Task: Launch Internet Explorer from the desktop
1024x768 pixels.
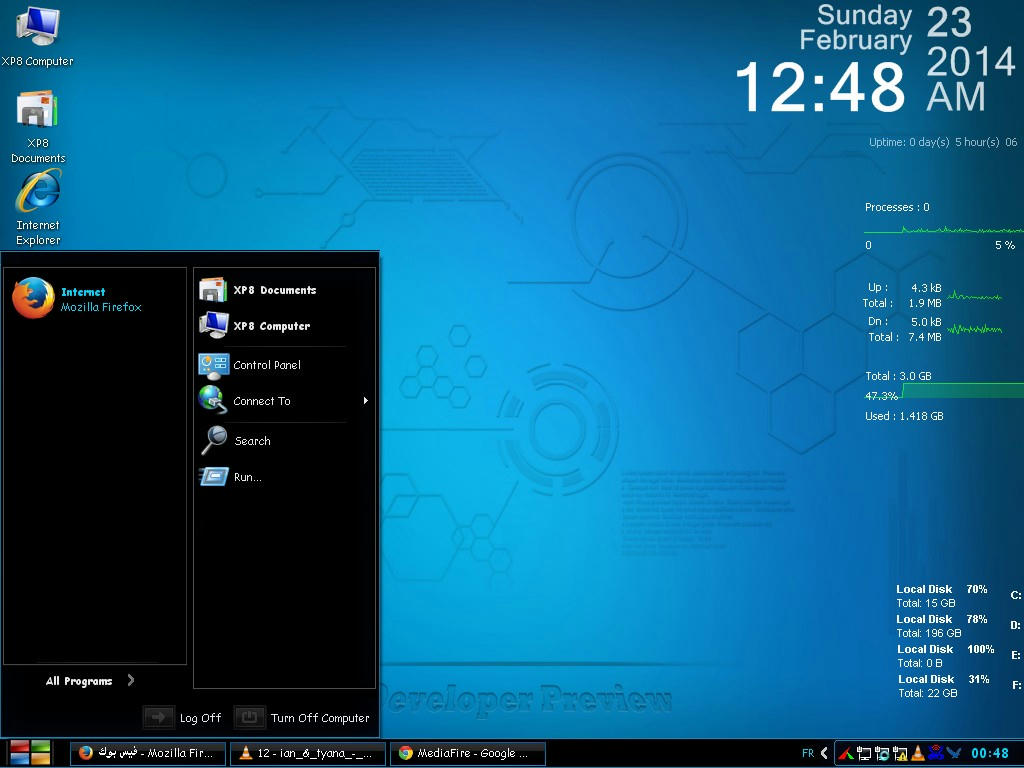Action: (38, 208)
